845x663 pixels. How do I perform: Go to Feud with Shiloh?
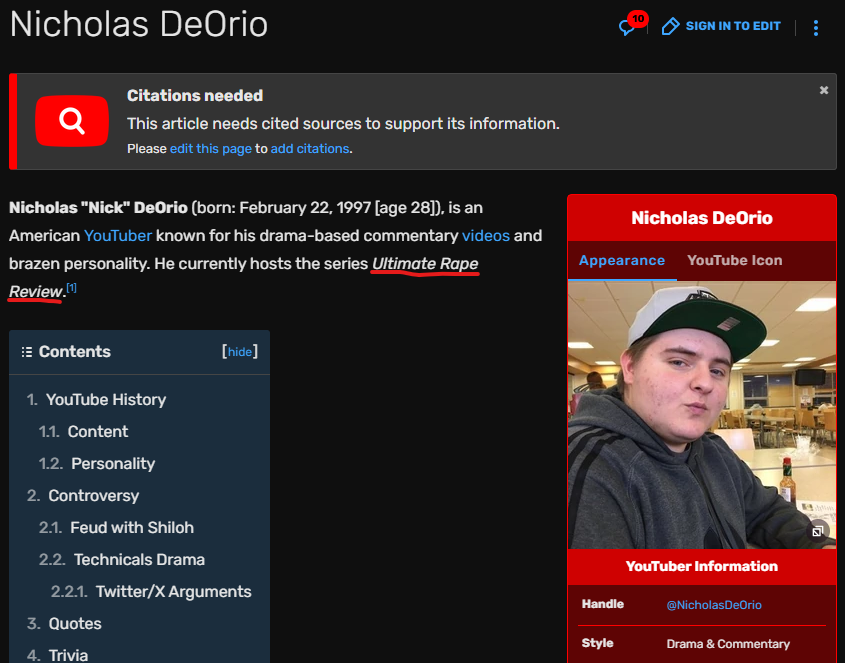click(131, 527)
